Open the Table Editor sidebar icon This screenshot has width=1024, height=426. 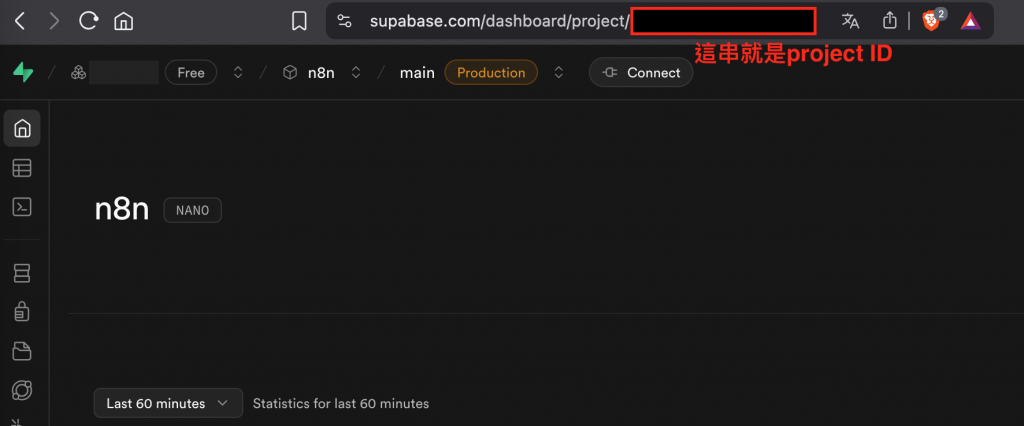point(22,169)
